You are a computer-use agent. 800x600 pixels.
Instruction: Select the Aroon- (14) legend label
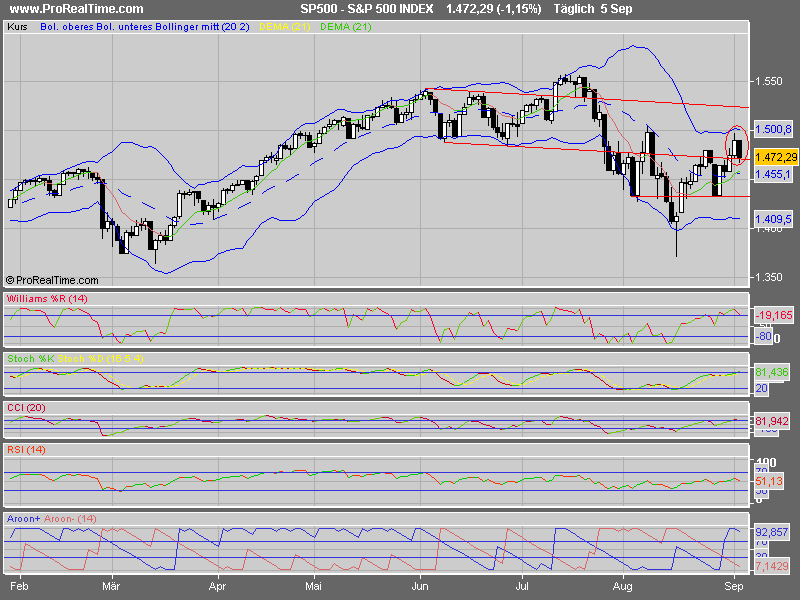point(70,518)
